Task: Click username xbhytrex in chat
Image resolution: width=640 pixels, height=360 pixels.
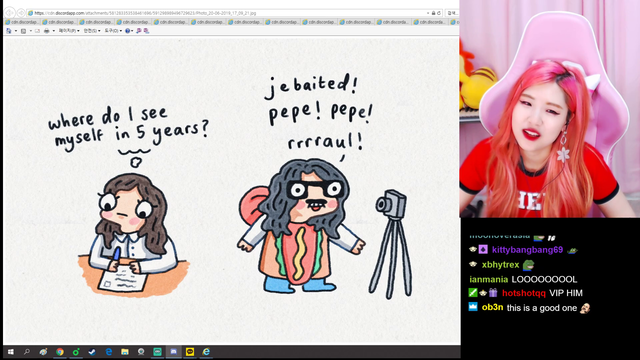Action: 500,264
